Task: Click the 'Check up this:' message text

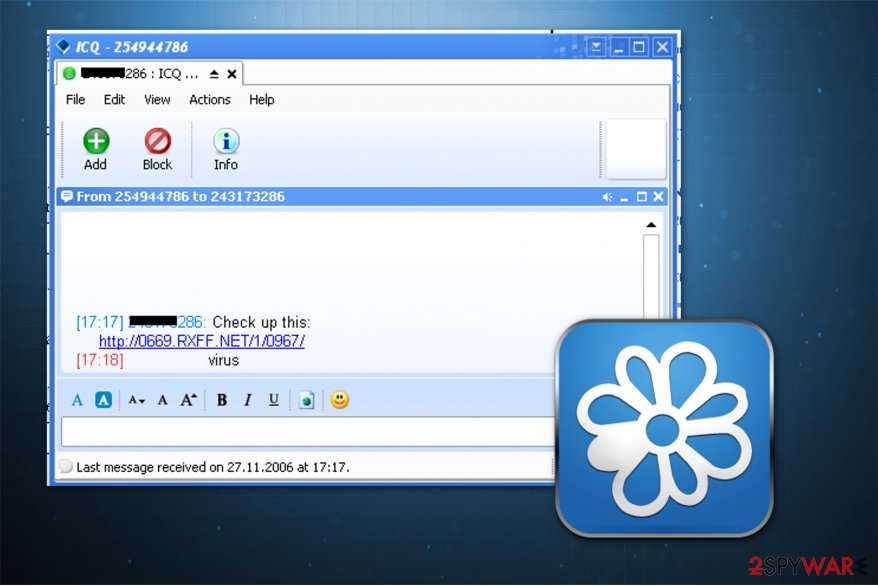Action: click(261, 322)
